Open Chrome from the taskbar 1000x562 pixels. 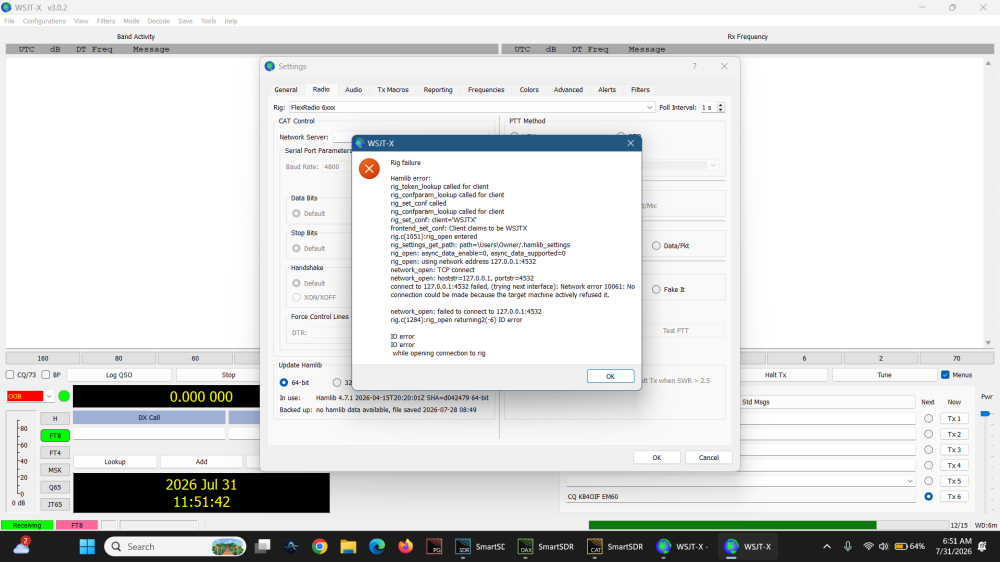point(320,547)
